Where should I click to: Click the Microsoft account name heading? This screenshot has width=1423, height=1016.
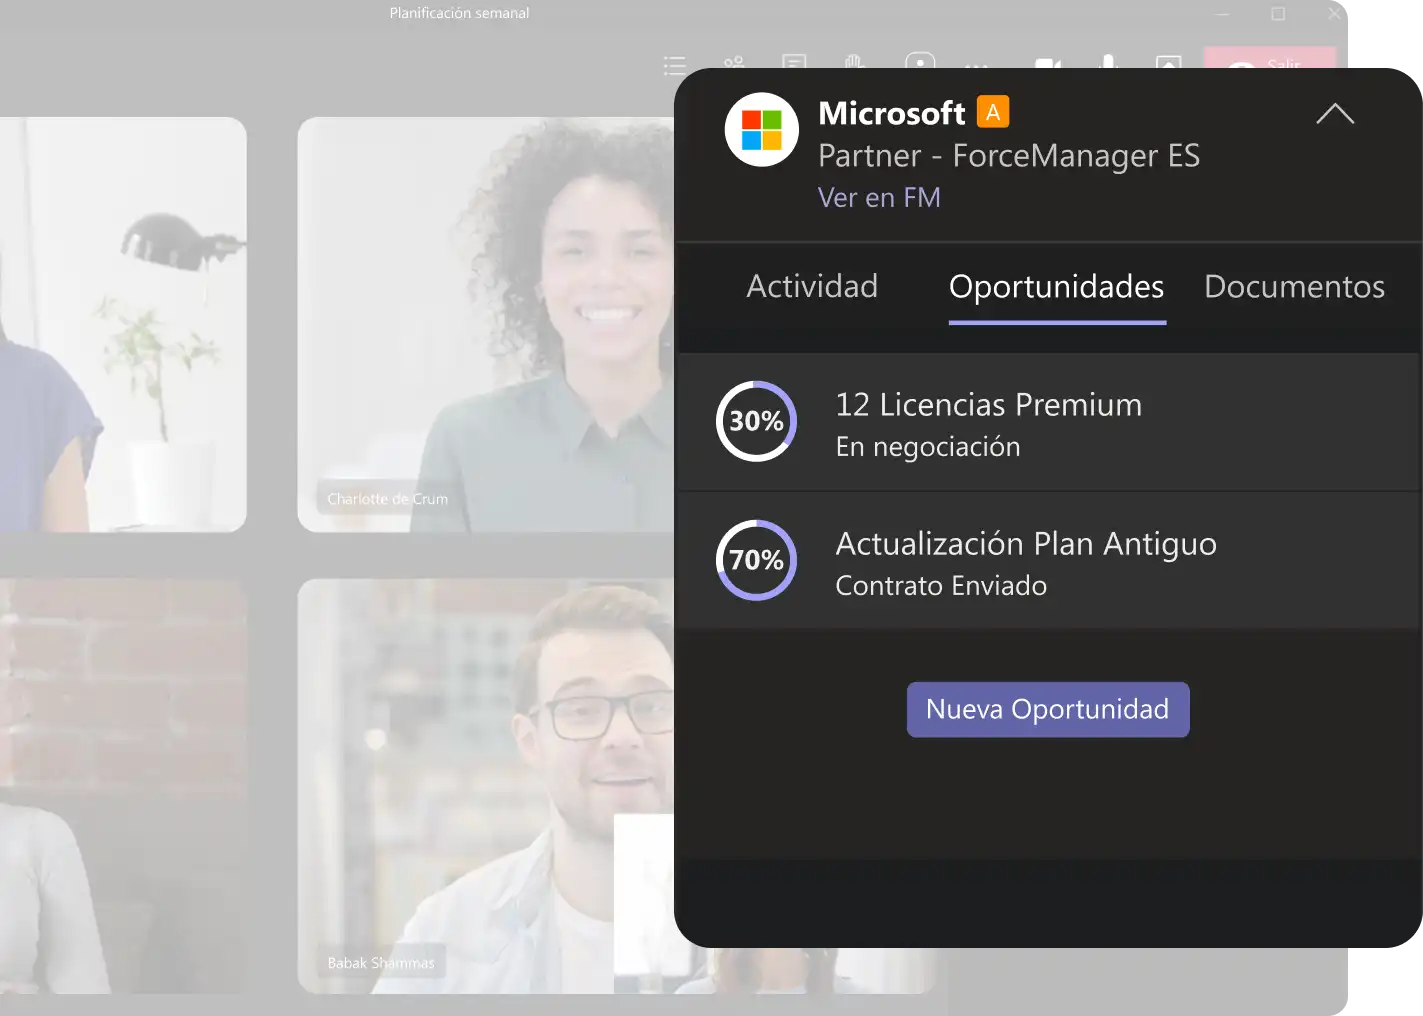click(892, 113)
